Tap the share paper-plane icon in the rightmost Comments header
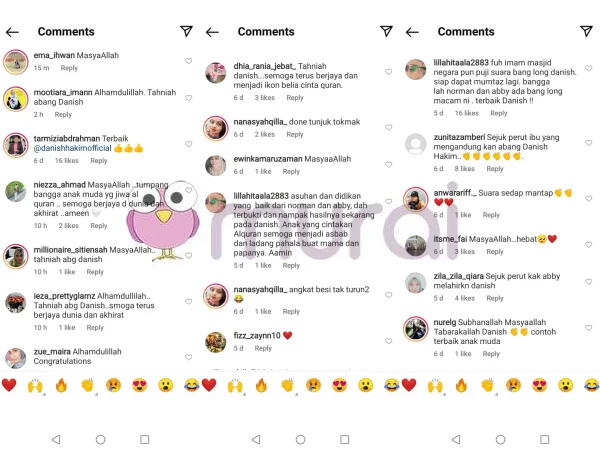 coord(586,31)
